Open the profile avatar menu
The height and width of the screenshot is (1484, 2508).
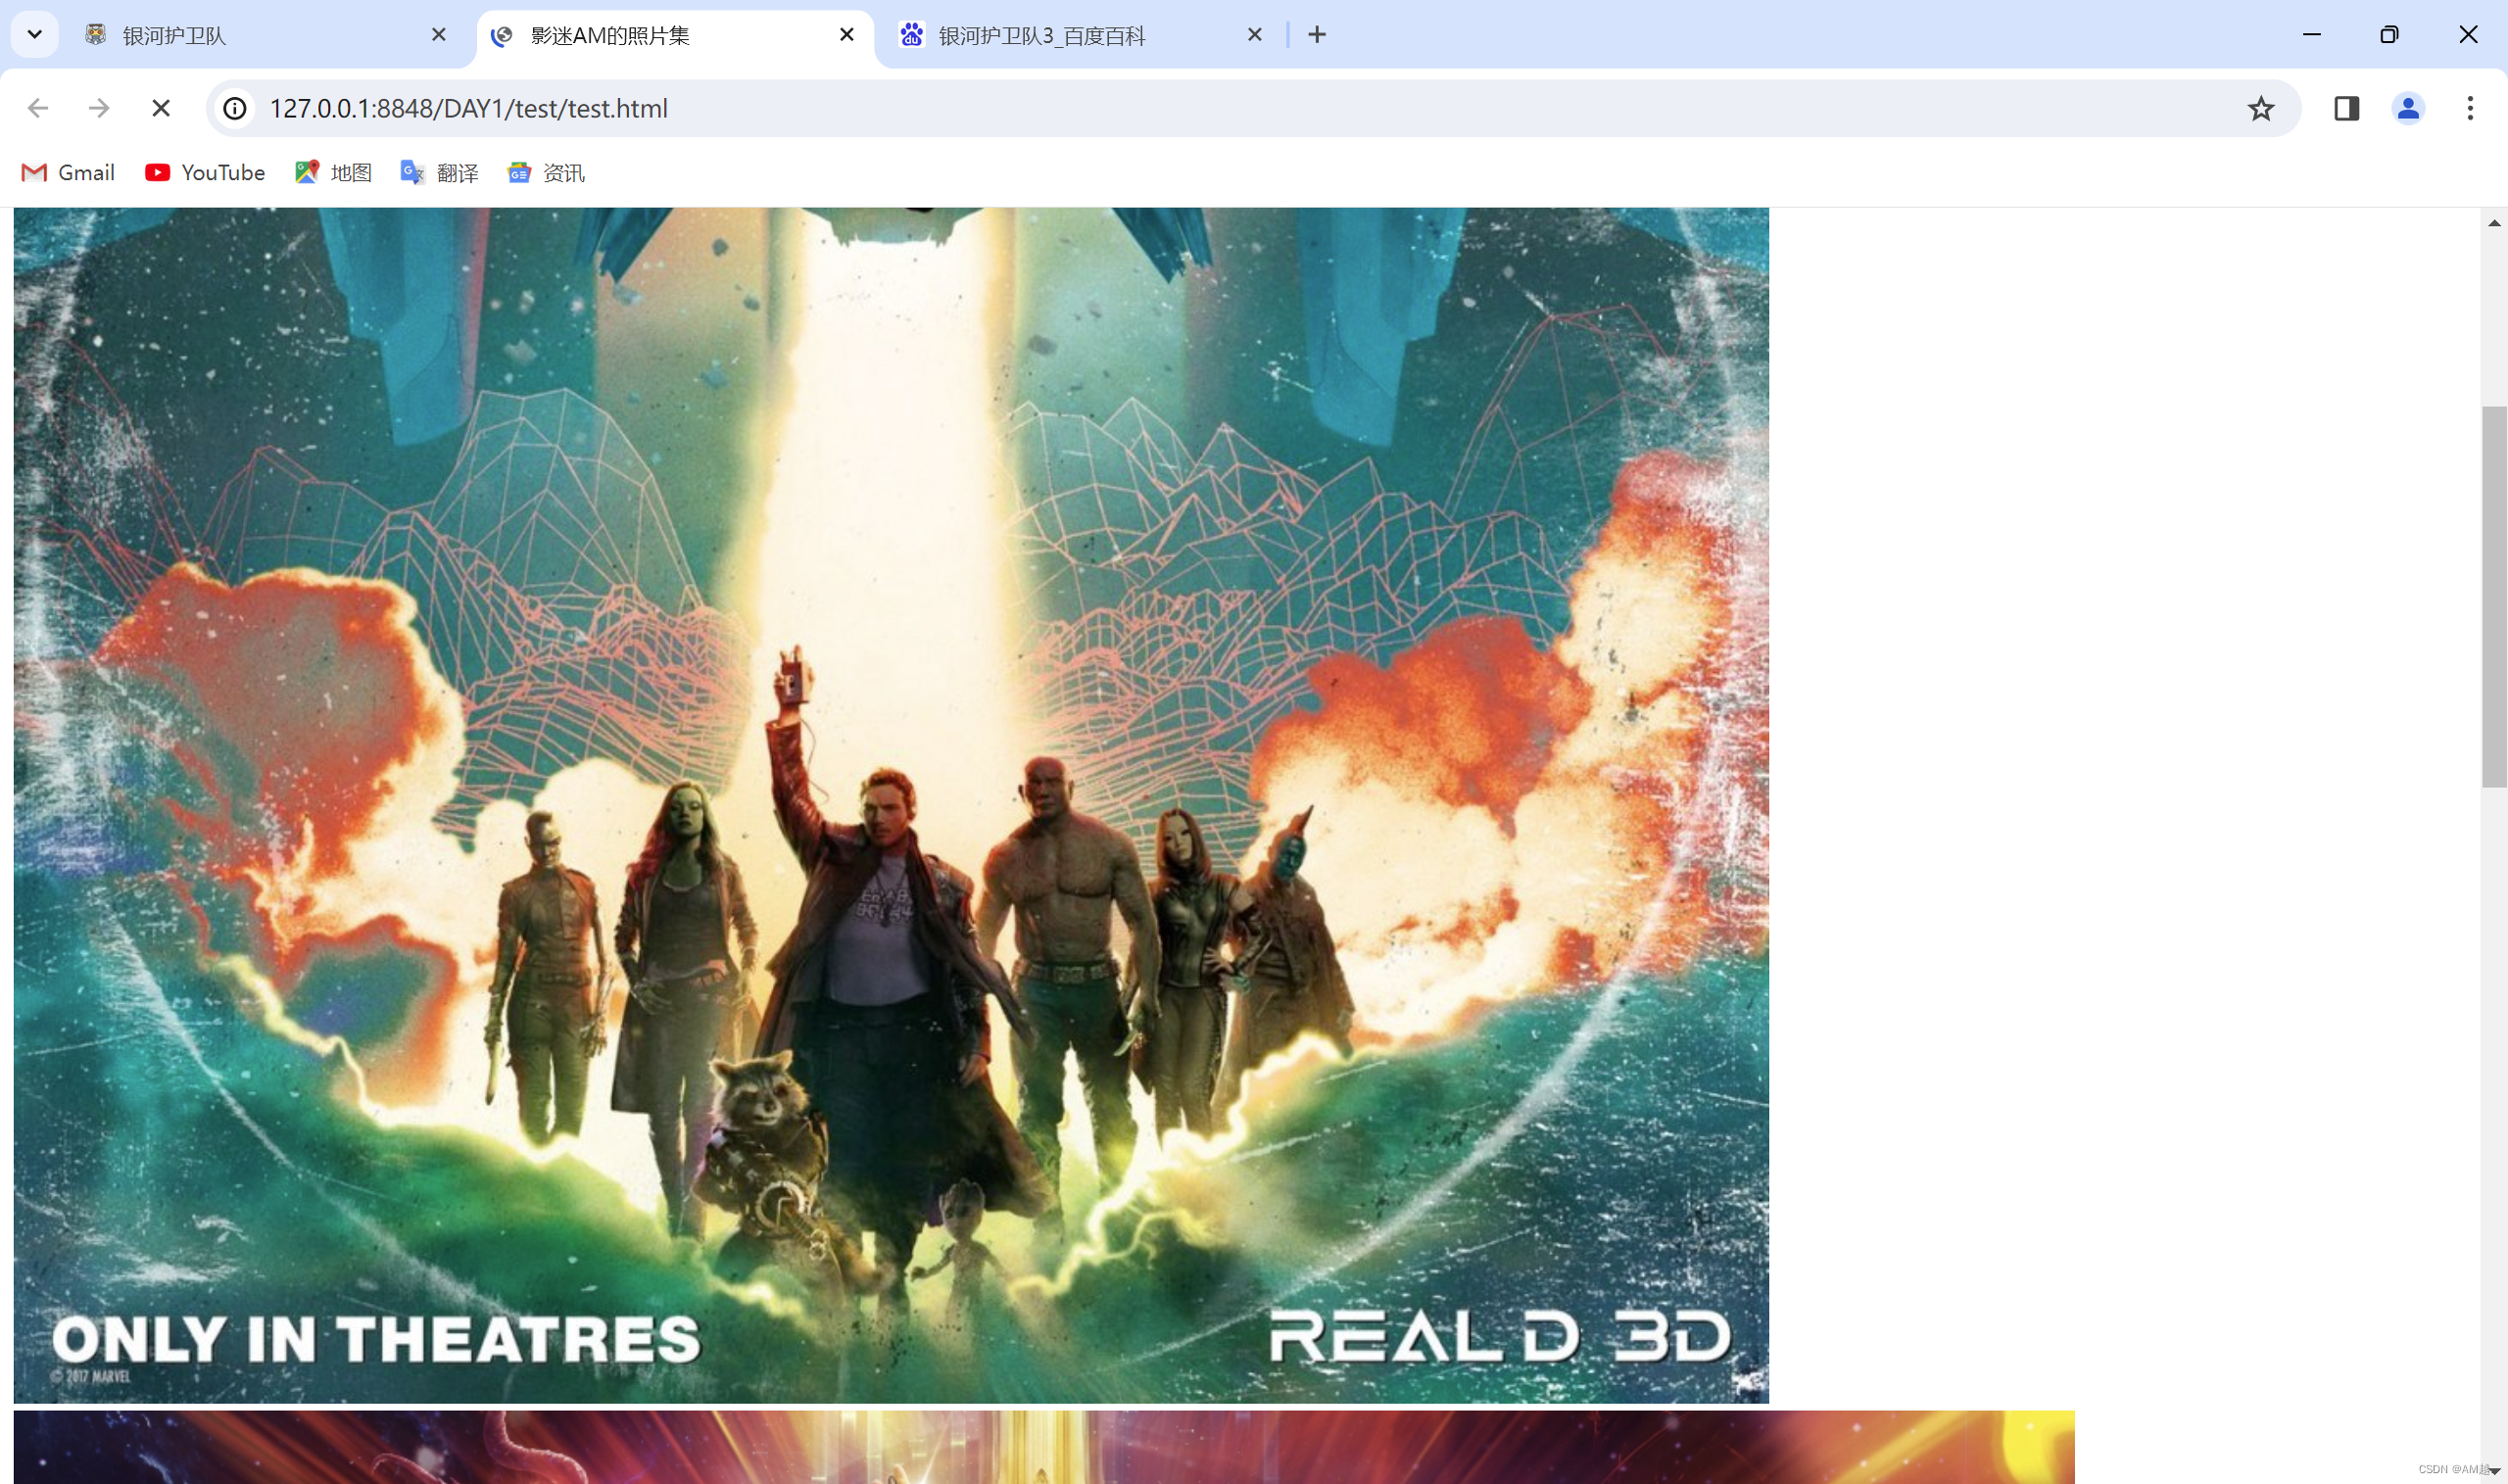[2408, 108]
